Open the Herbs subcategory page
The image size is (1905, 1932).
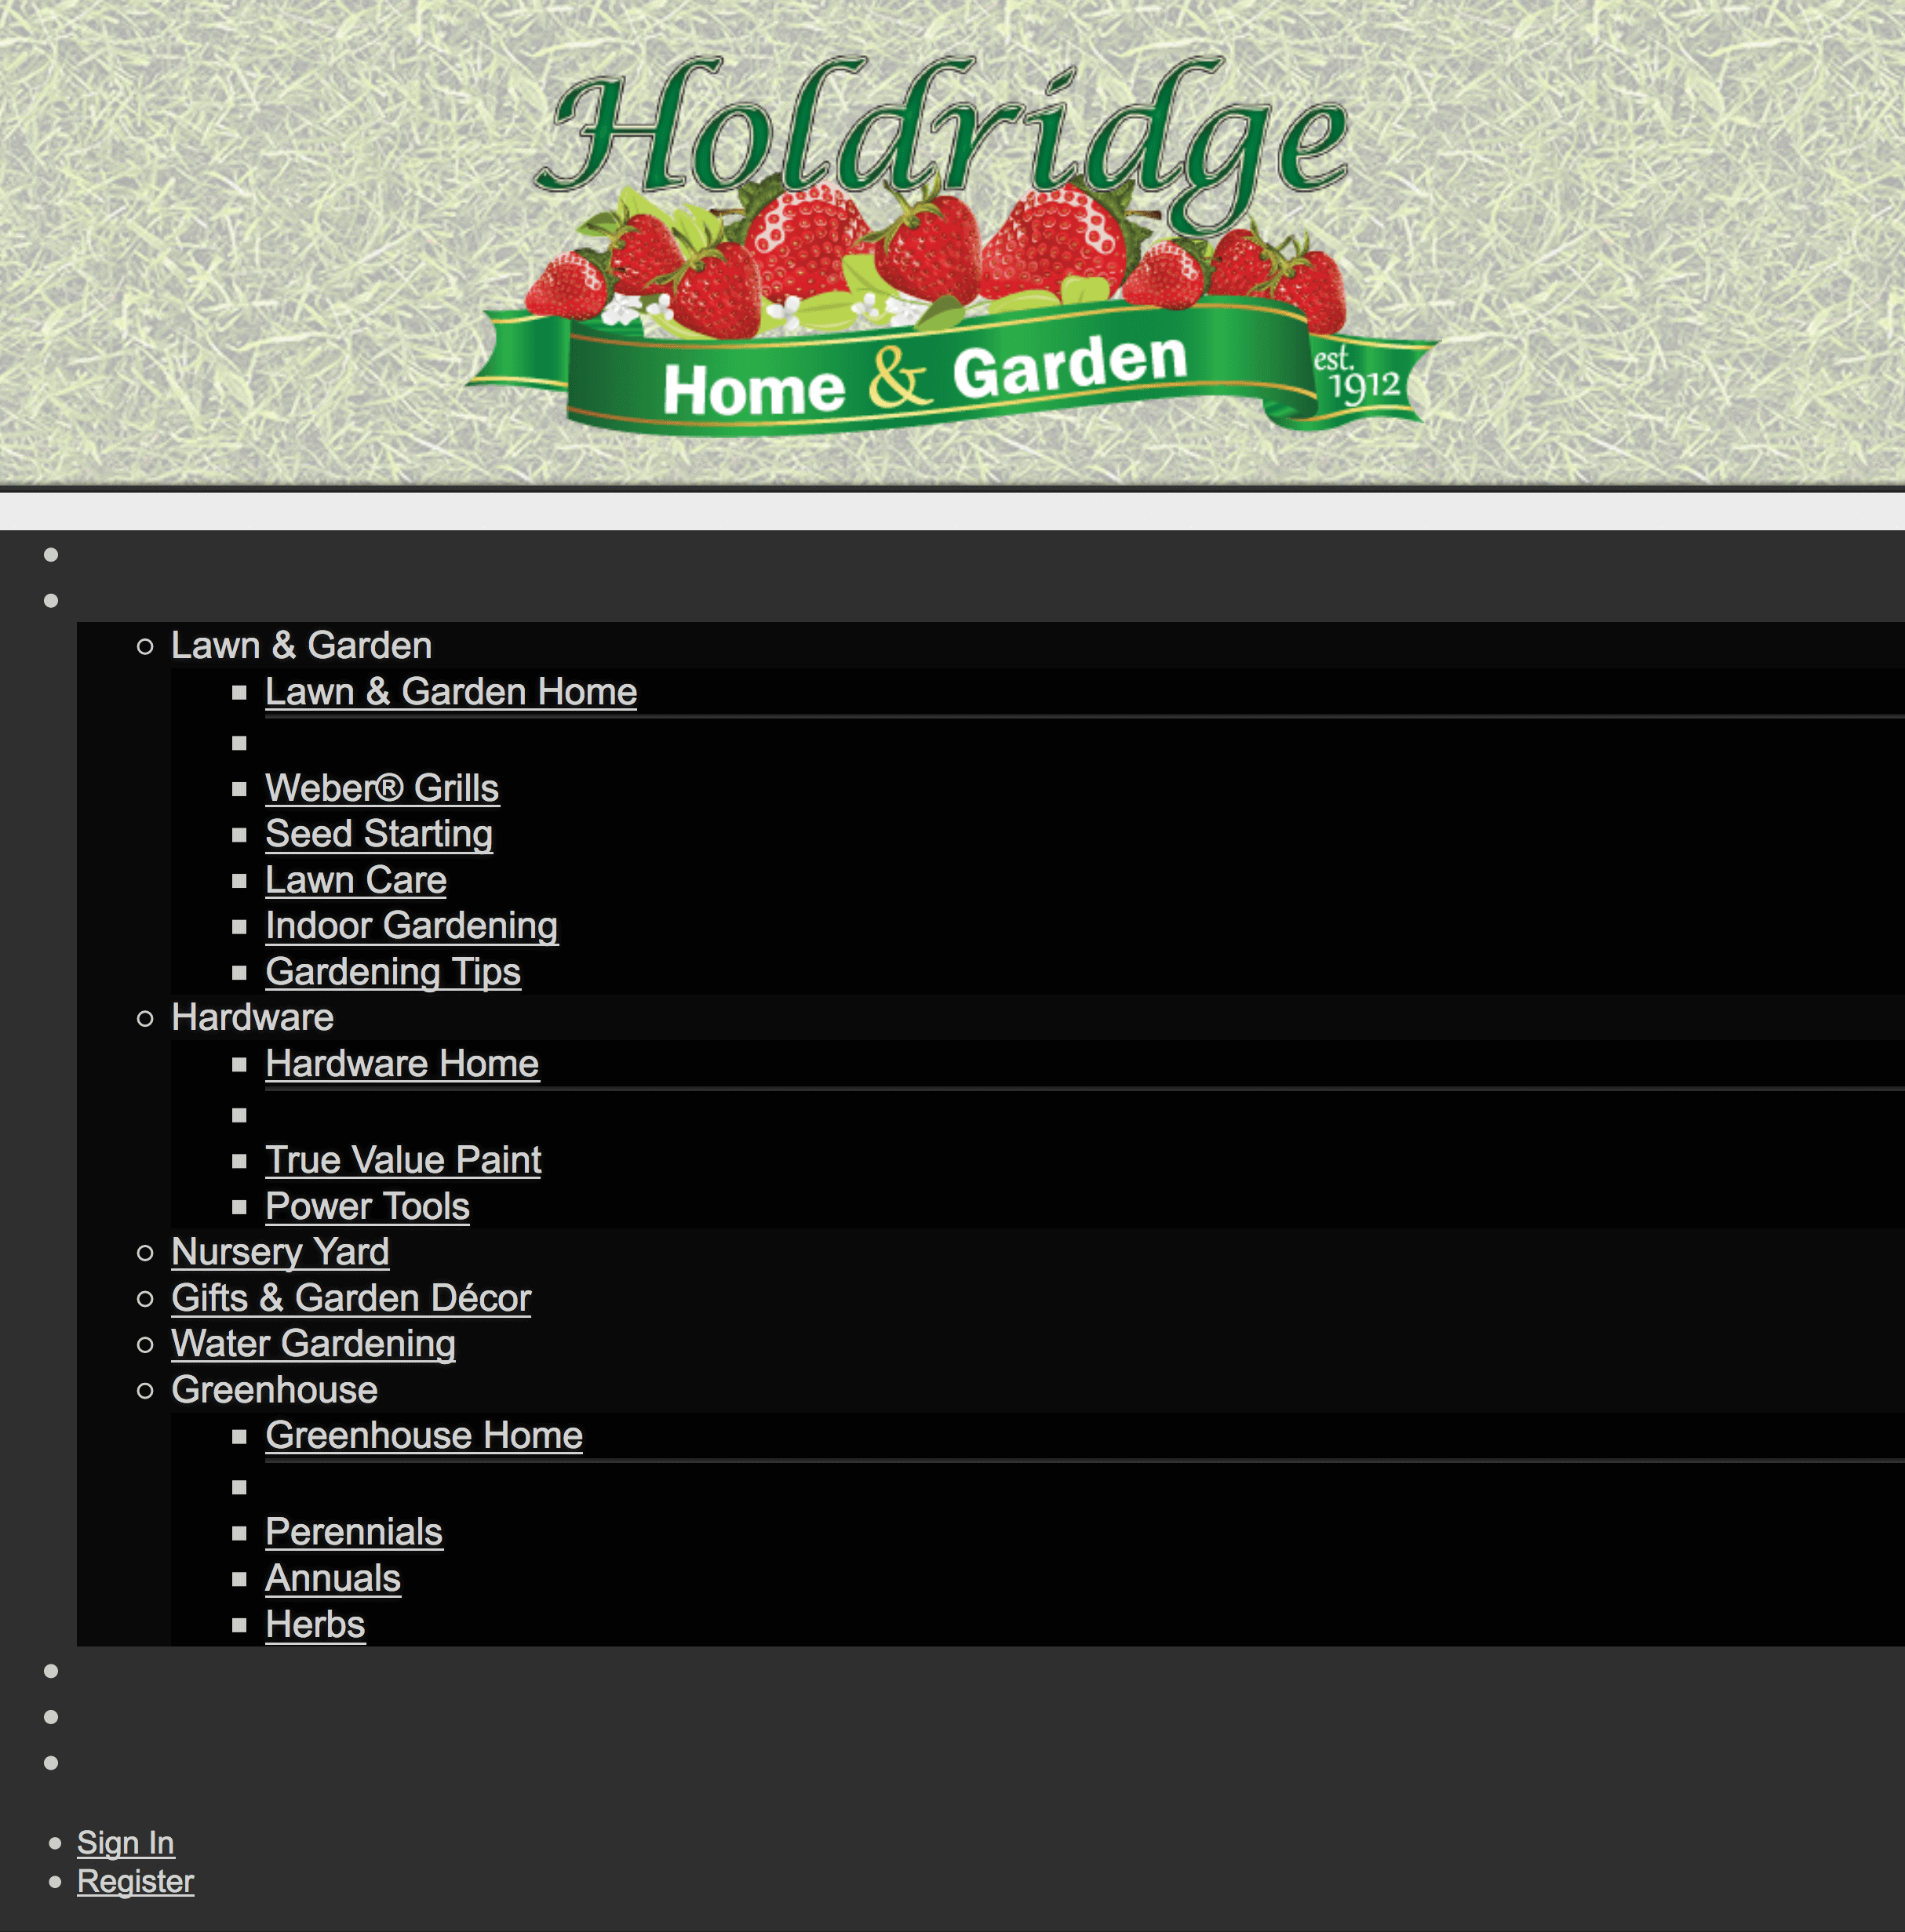[x=314, y=1624]
